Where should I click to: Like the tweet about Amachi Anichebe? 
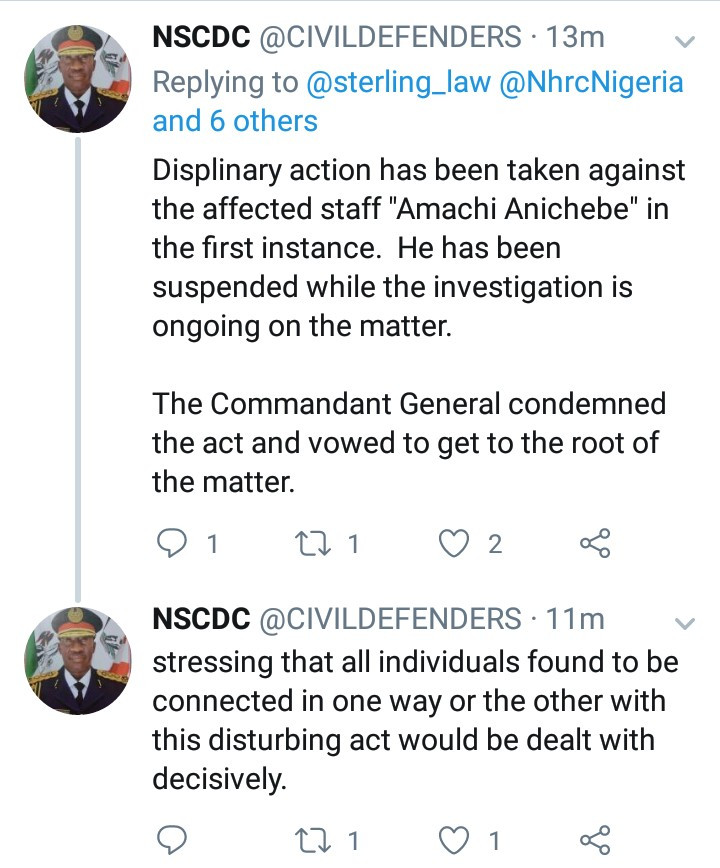[454, 544]
